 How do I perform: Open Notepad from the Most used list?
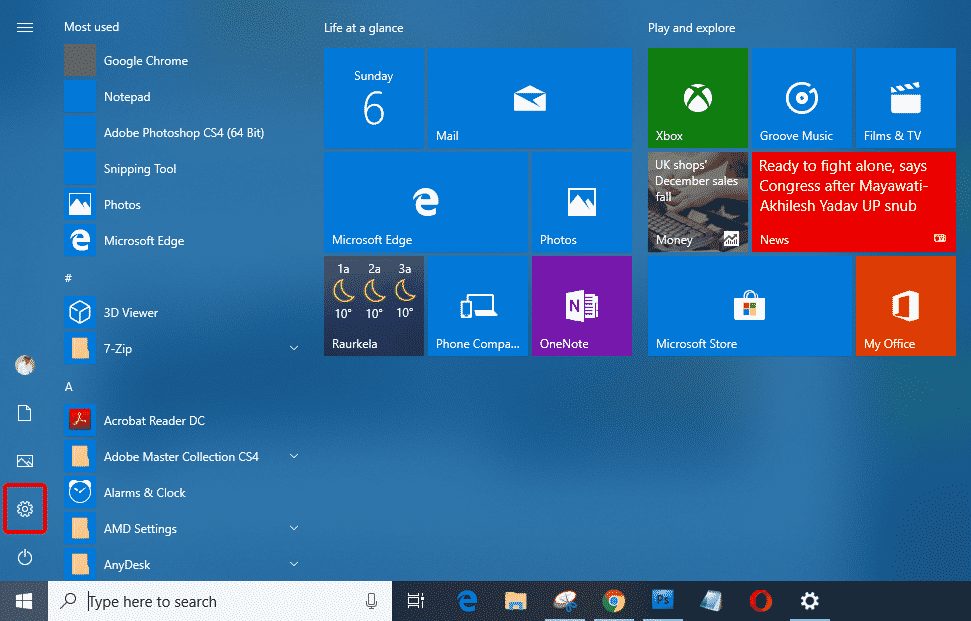[181, 97]
